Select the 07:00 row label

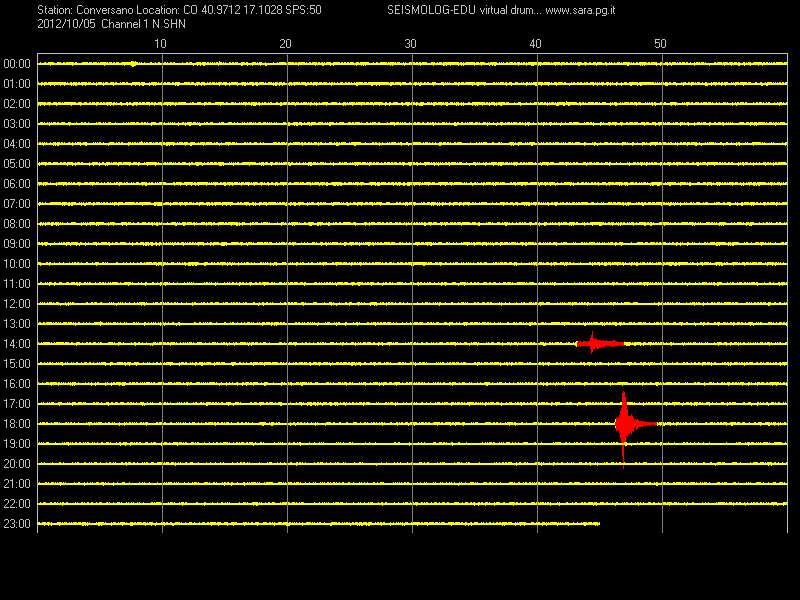17,204
